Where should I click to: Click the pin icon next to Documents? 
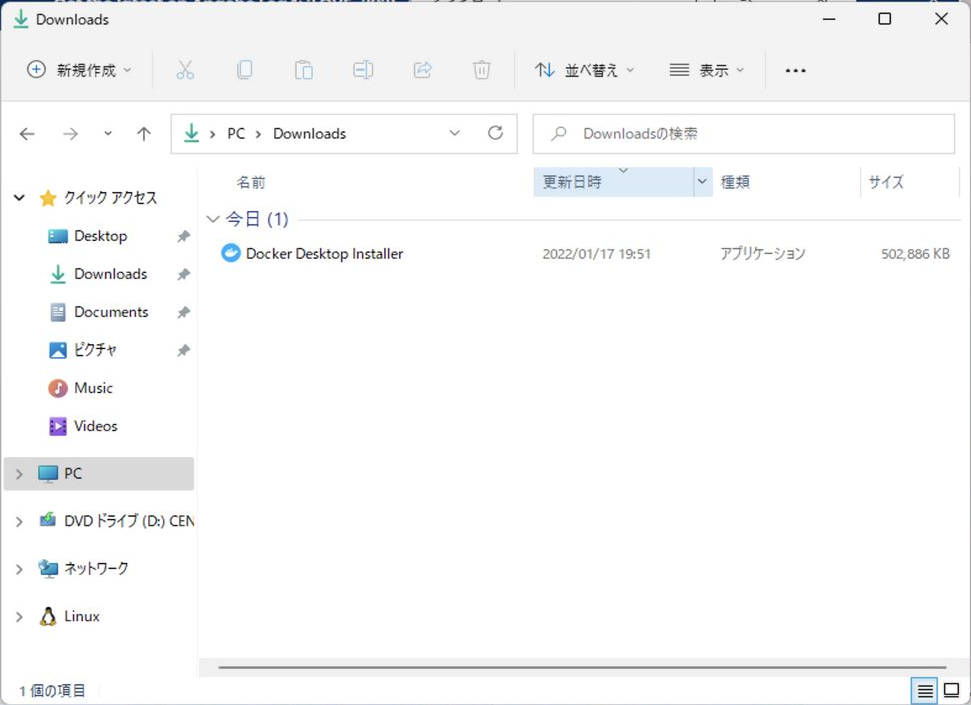tap(183, 312)
